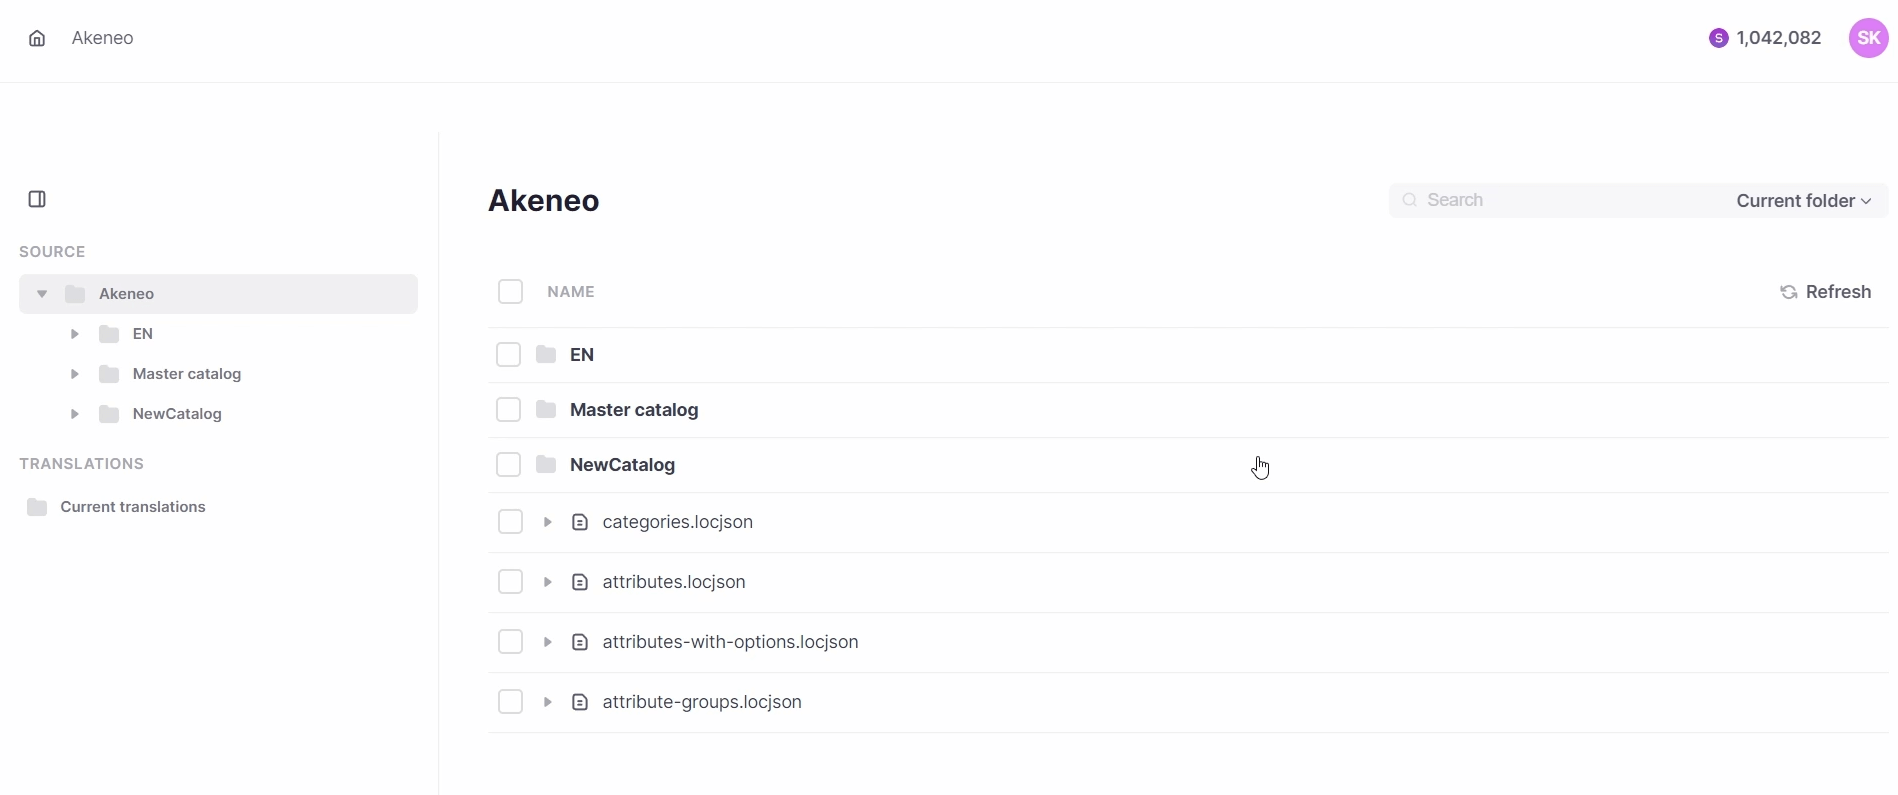Viewport: 1898px width, 795px height.
Task: Check the EN folder row checkbox
Action: pyautogui.click(x=508, y=354)
